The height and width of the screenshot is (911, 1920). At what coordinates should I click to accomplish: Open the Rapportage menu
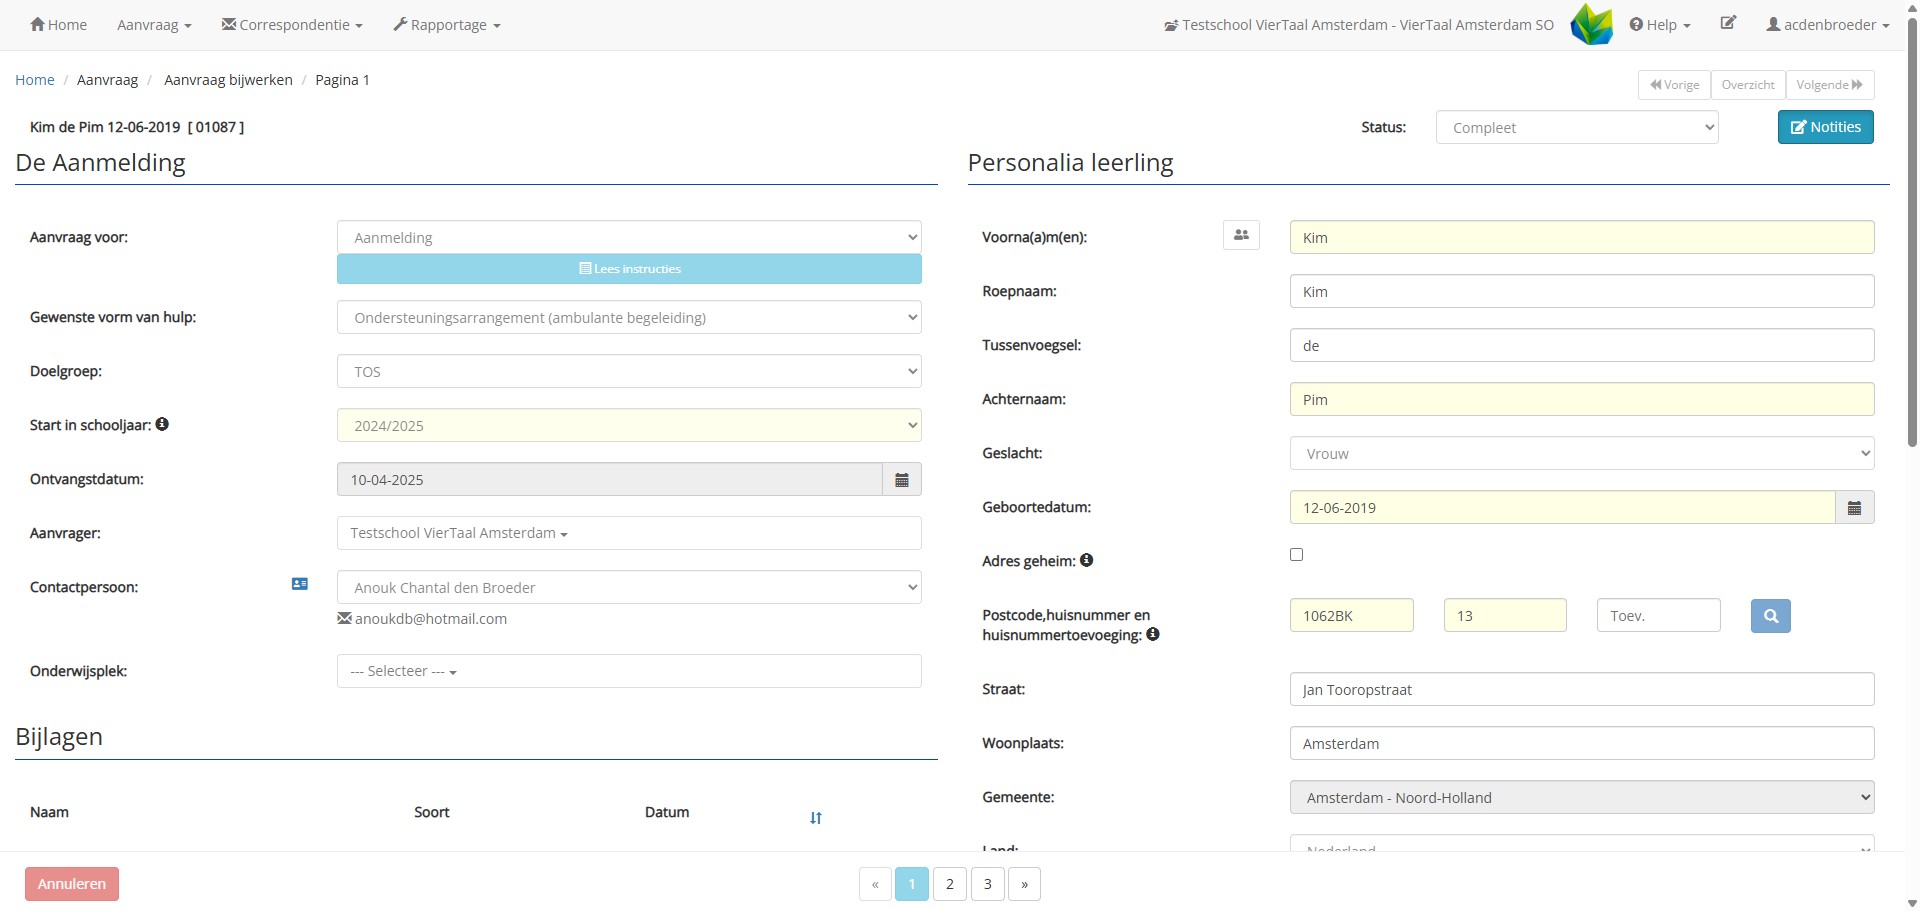(447, 25)
